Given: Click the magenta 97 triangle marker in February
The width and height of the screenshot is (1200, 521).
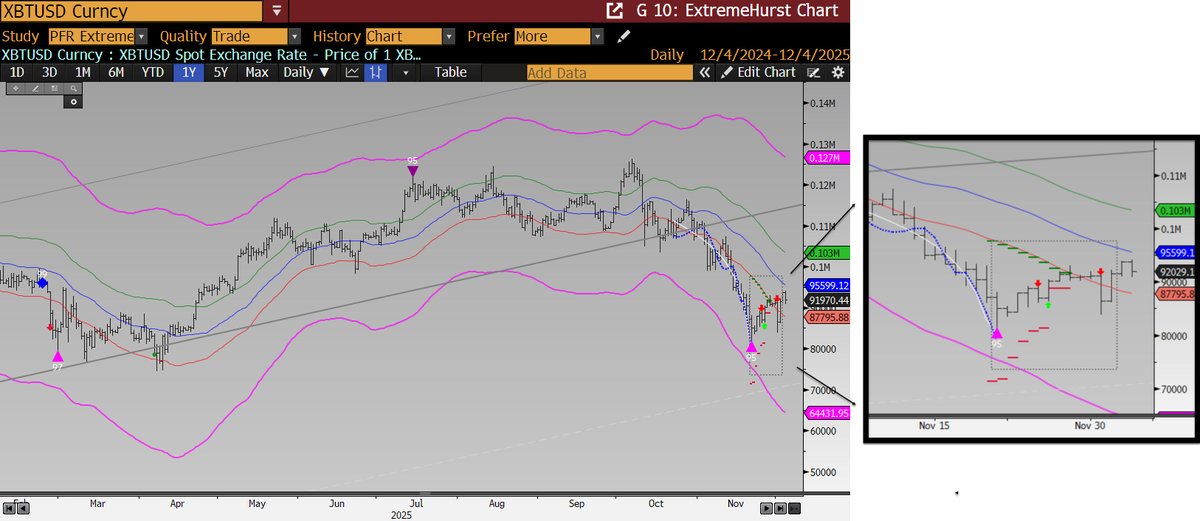Looking at the screenshot, I should click(x=57, y=355).
